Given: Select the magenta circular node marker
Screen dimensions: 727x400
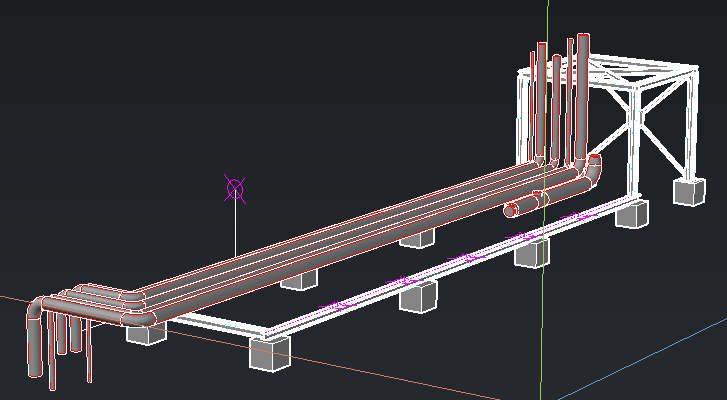Looking at the screenshot, I should [235, 187].
